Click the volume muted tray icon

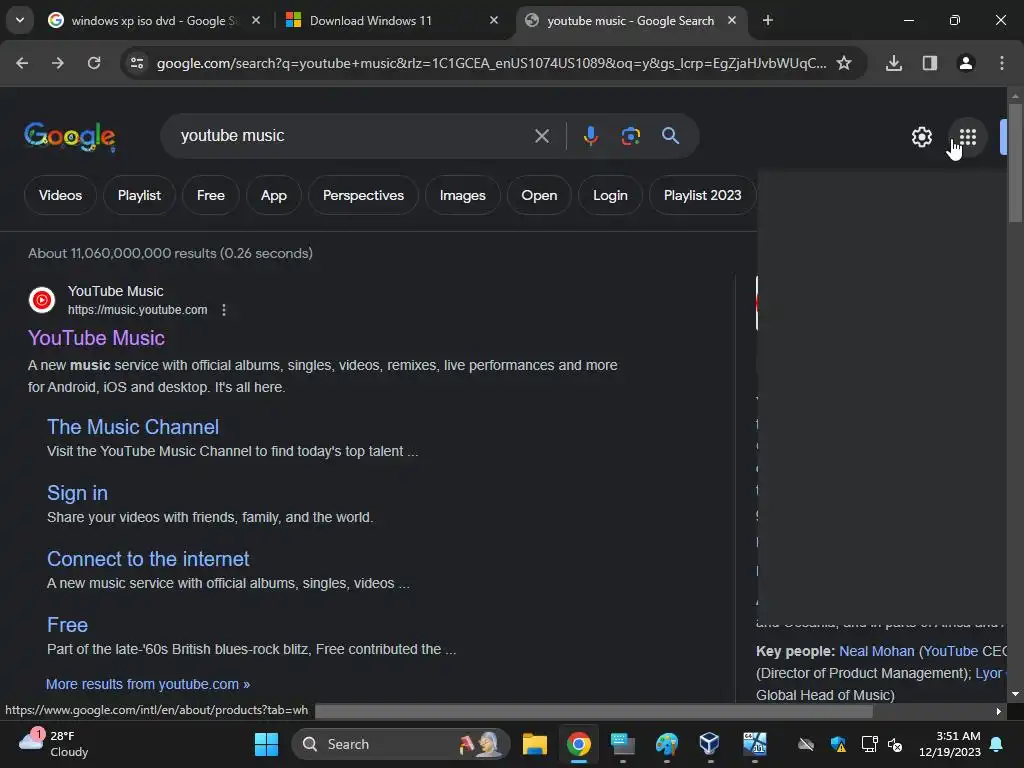(895, 744)
